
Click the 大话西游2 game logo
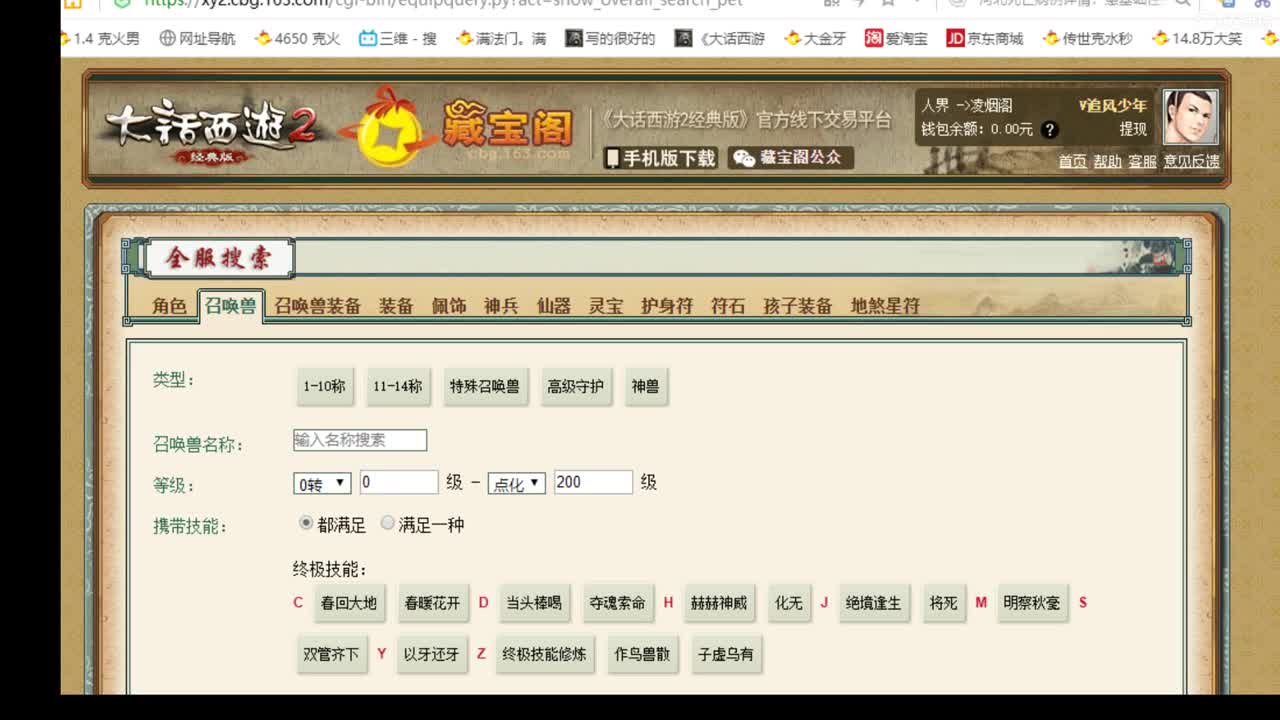pos(210,130)
